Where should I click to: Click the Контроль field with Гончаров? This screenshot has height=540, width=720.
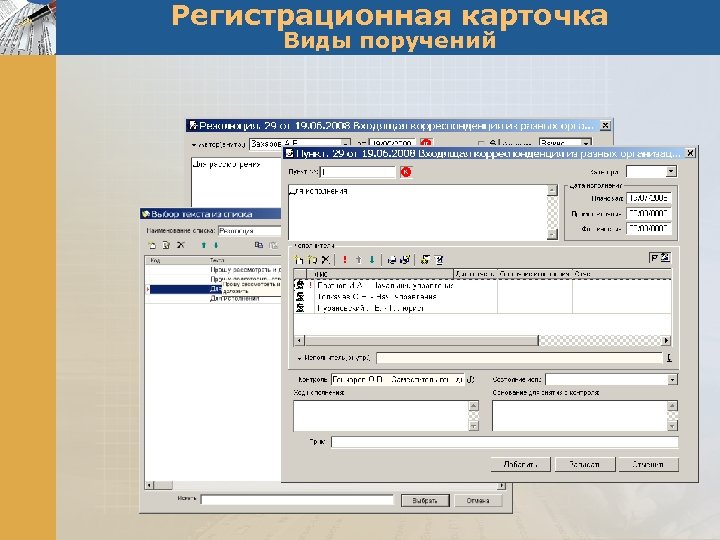pyautogui.click(x=398, y=380)
